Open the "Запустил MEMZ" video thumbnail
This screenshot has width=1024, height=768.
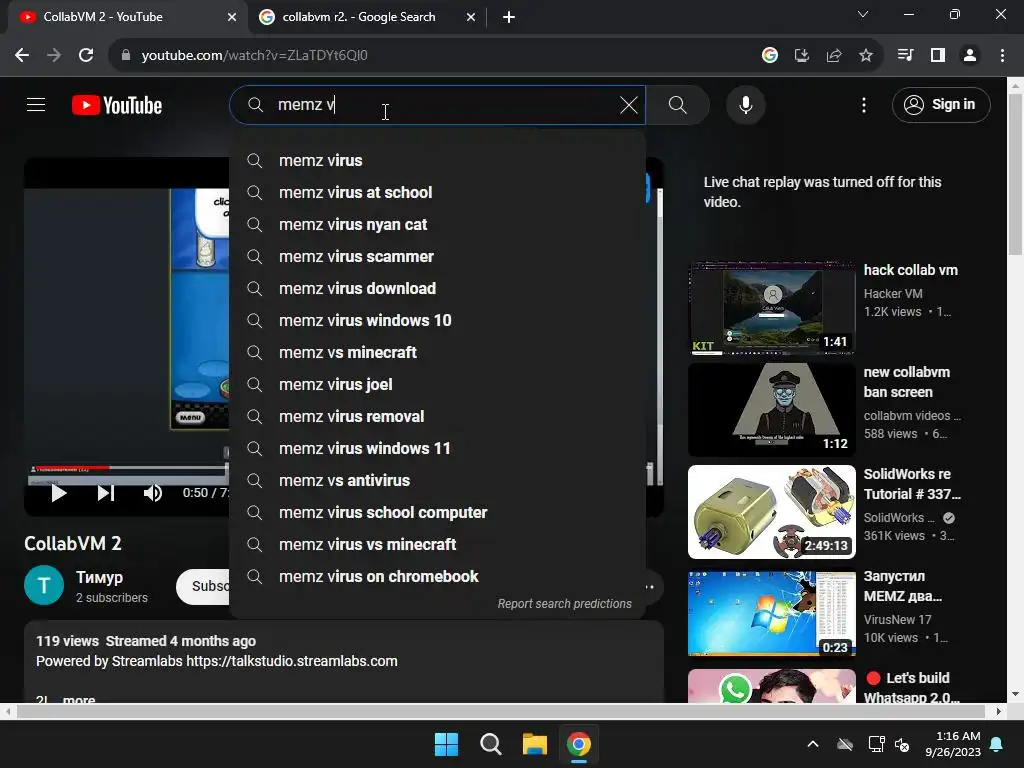tap(771, 613)
